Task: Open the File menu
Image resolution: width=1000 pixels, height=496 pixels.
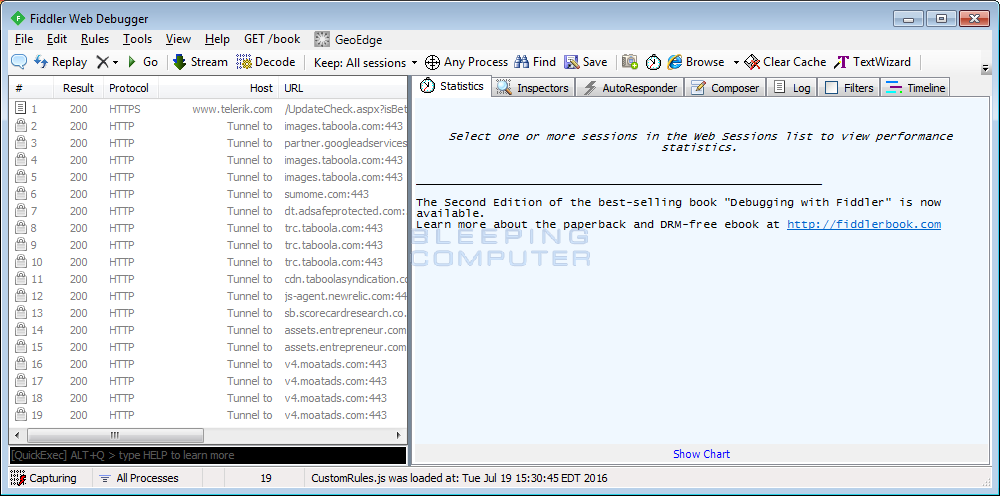Action: [24, 39]
